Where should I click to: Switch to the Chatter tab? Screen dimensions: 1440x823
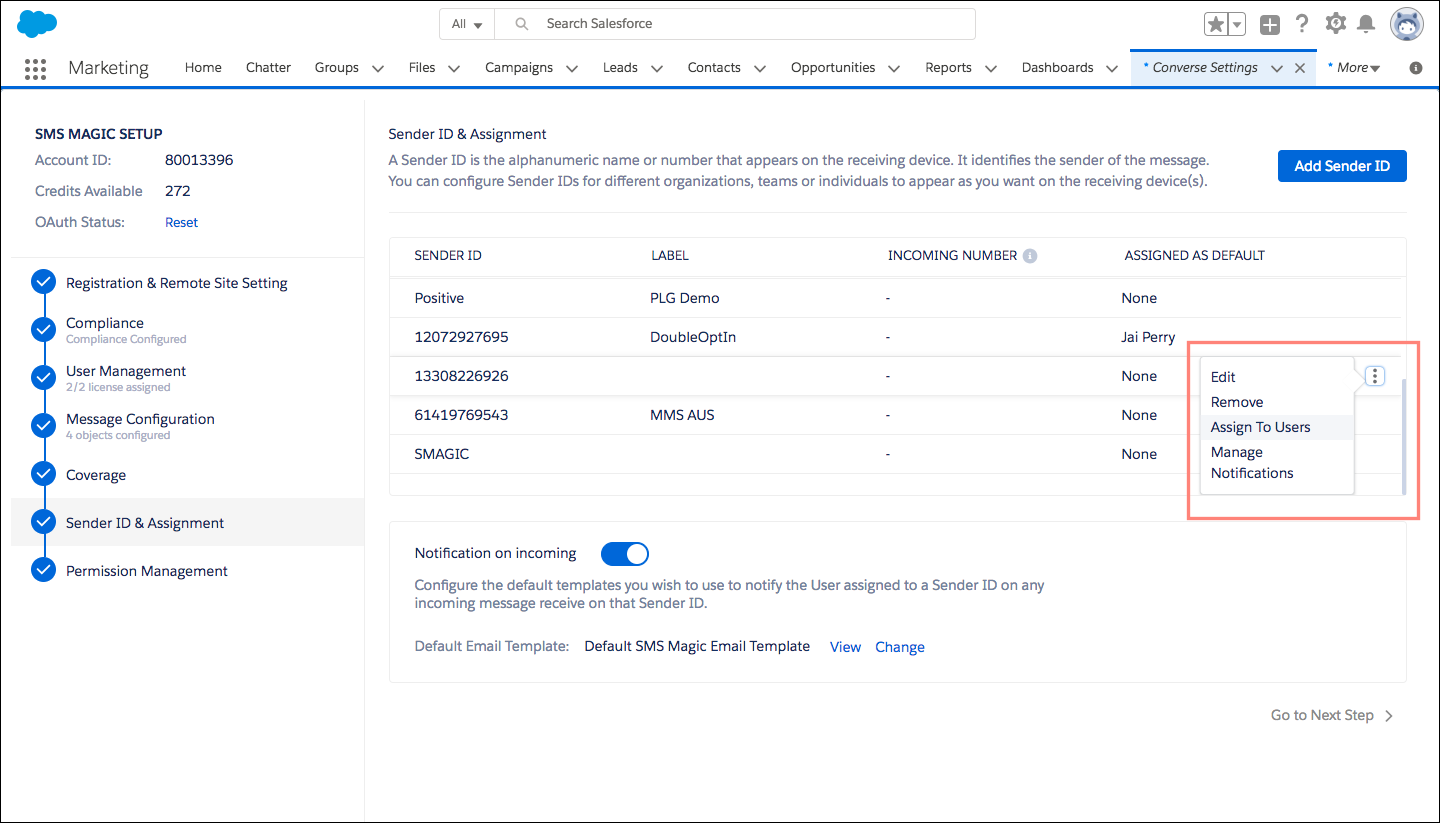click(268, 68)
